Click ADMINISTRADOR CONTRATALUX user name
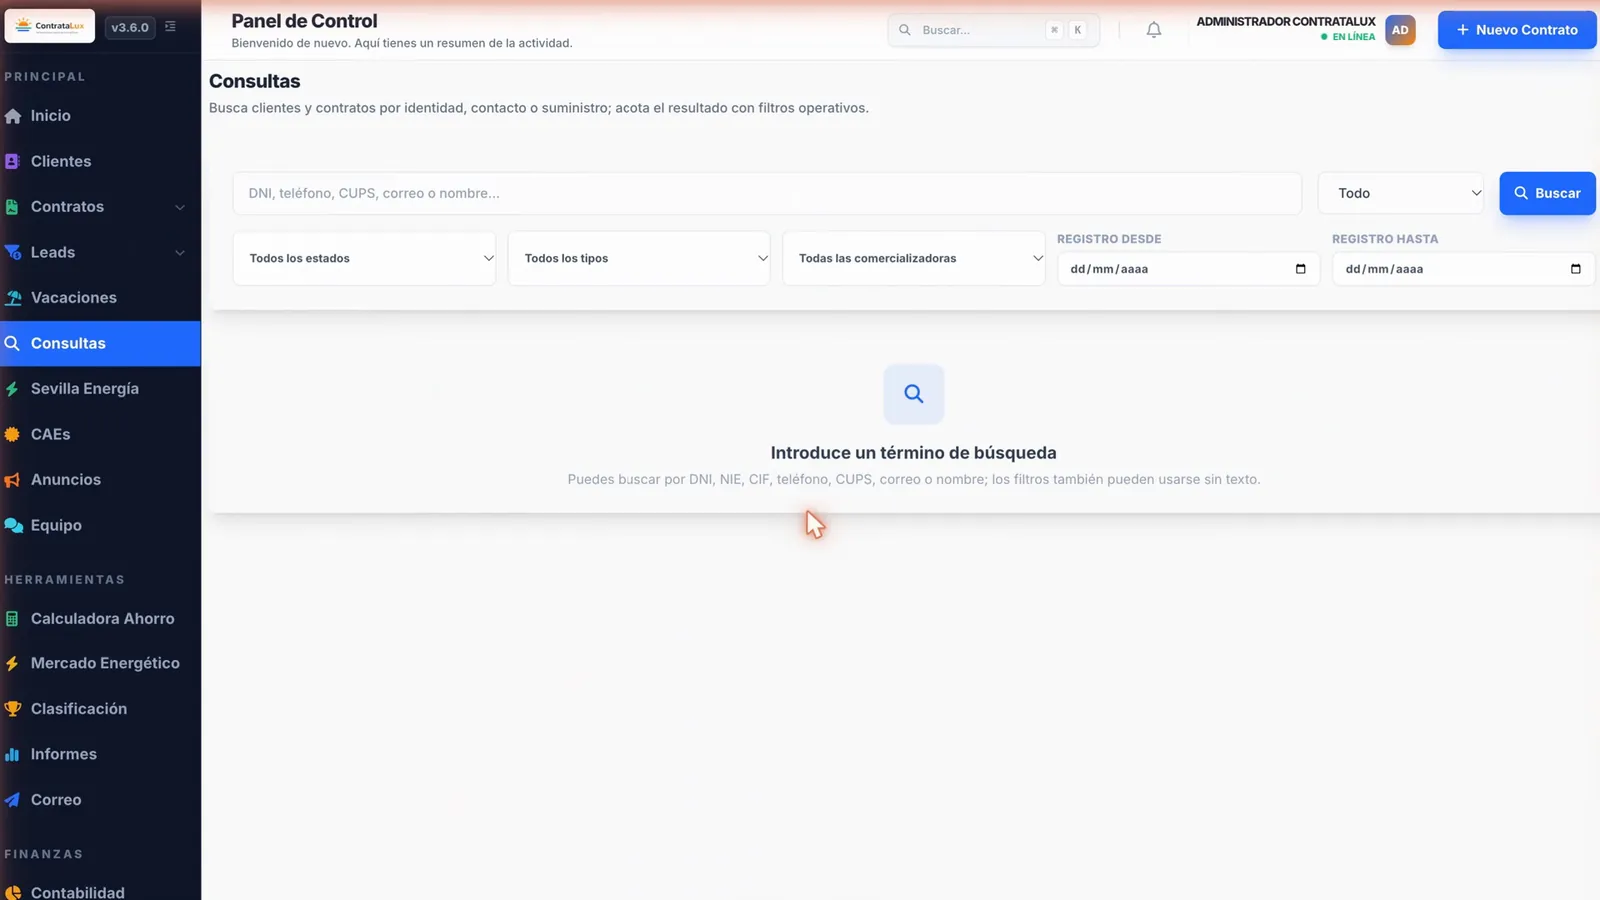 1286,21
